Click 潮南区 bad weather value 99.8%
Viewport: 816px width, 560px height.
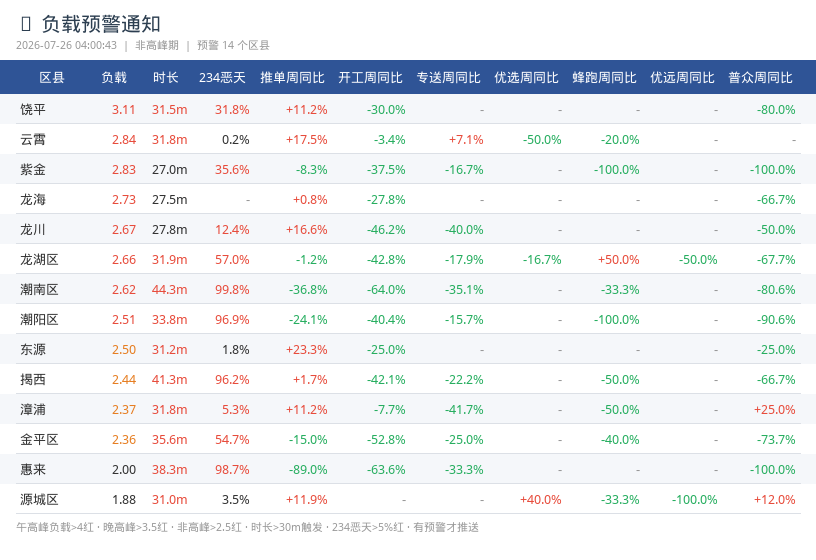click(x=232, y=290)
